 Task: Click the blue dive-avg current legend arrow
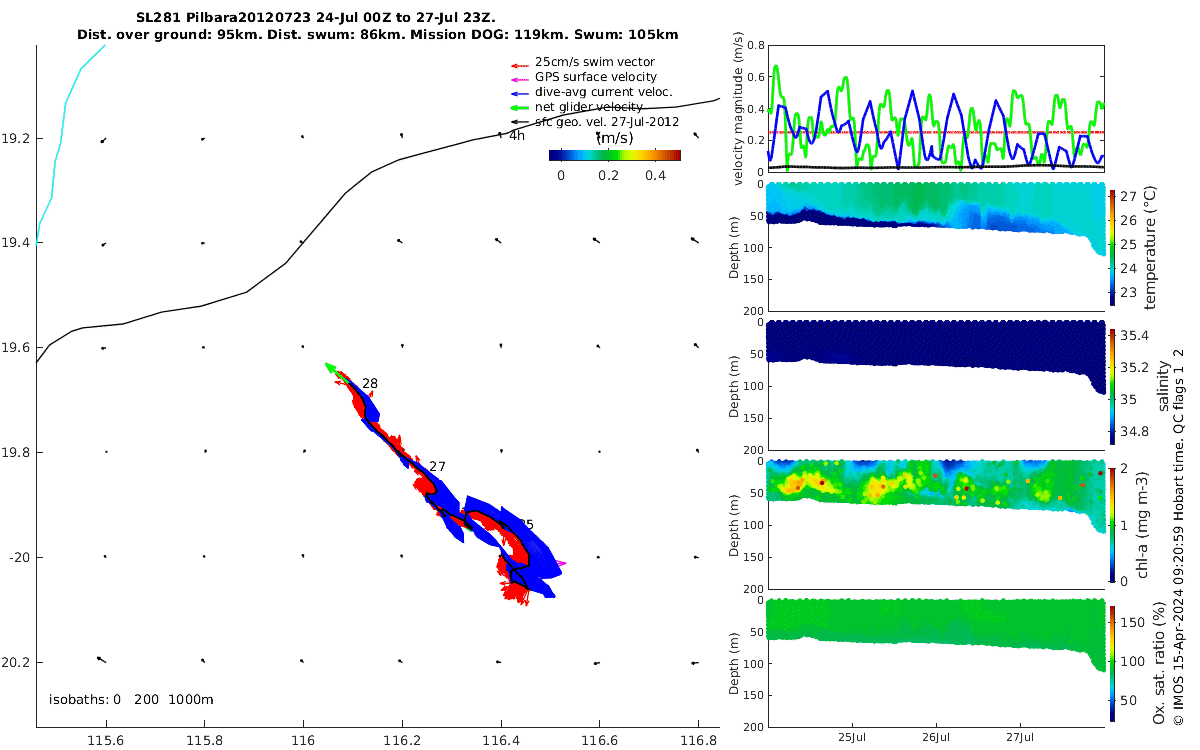[x=519, y=92]
